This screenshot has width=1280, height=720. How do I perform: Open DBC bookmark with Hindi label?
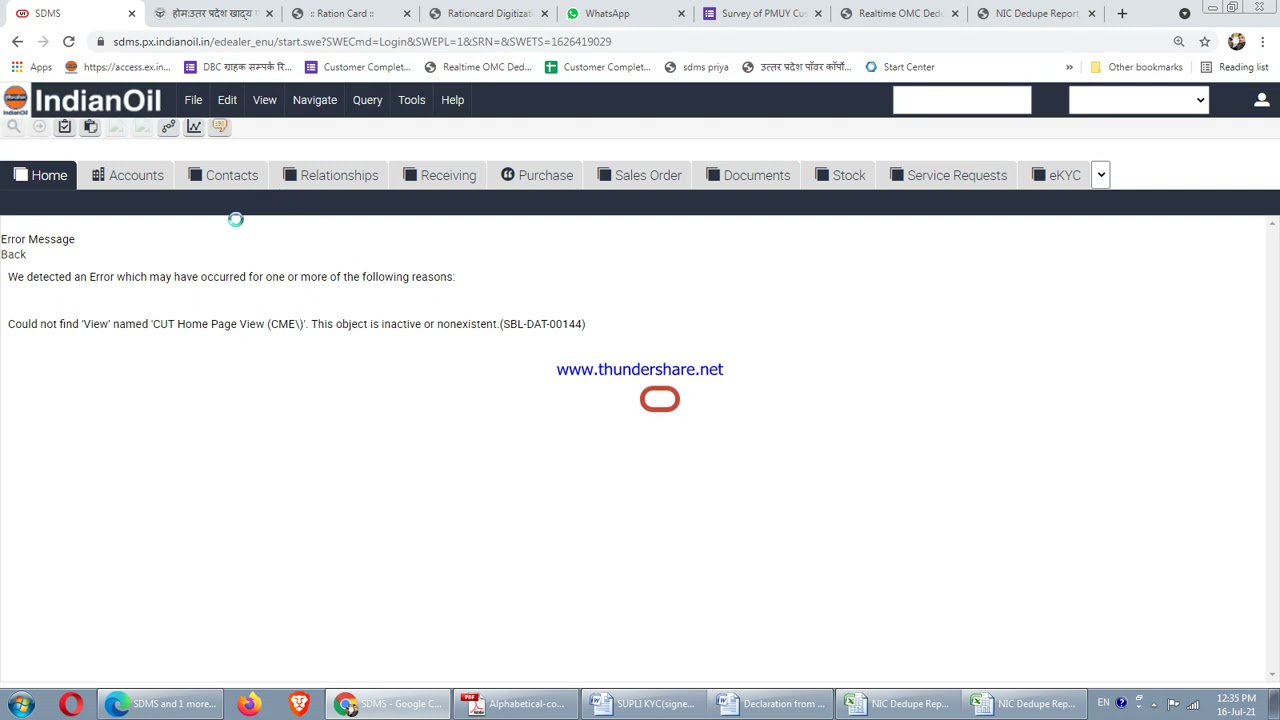(x=237, y=67)
